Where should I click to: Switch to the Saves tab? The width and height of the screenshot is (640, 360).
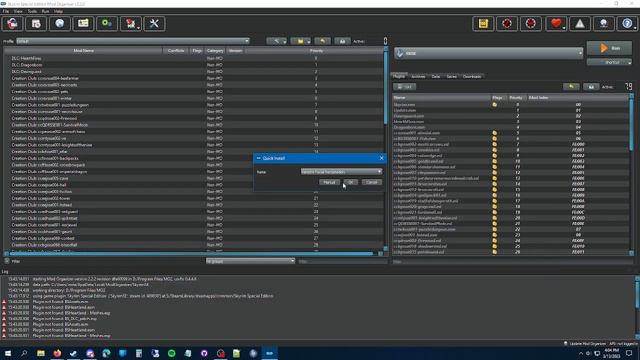(x=451, y=76)
